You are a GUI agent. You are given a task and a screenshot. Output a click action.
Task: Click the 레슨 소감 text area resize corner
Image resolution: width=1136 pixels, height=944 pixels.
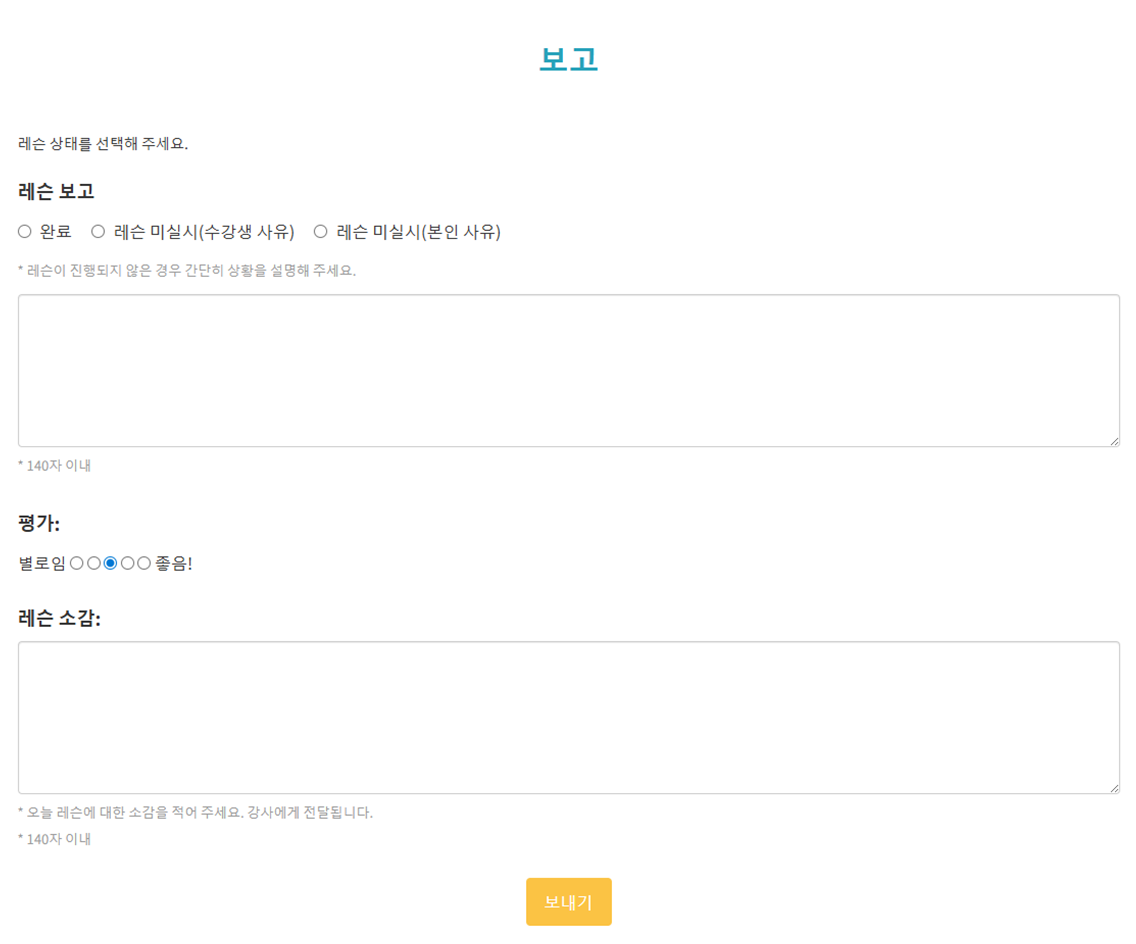pyautogui.click(x=1113, y=787)
